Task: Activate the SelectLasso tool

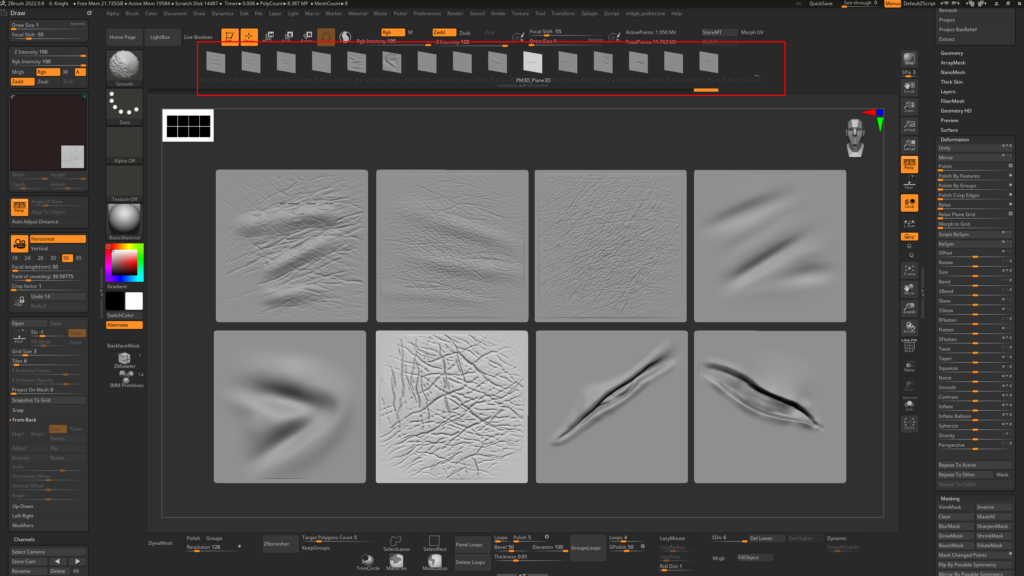Action: click(x=396, y=543)
